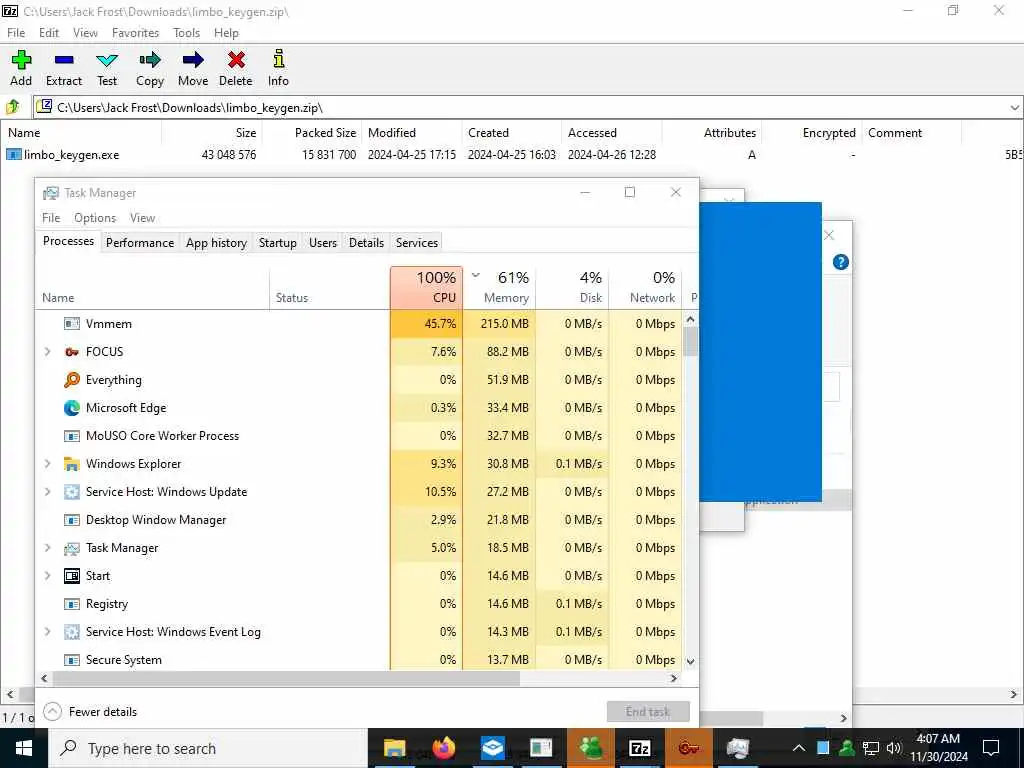Screen dimensions: 1024x768
Task: Open the 7-Zip address path dropdown
Action: [1014, 108]
